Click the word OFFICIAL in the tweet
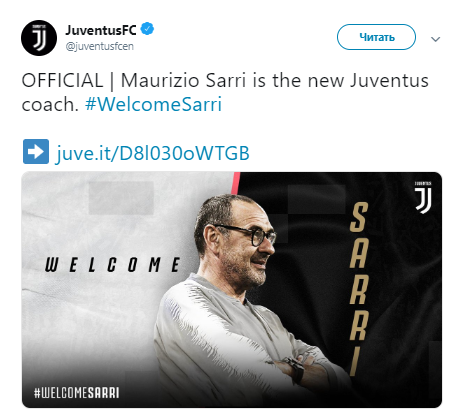The image size is (456, 412). pyautogui.click(x=62, y=81)
